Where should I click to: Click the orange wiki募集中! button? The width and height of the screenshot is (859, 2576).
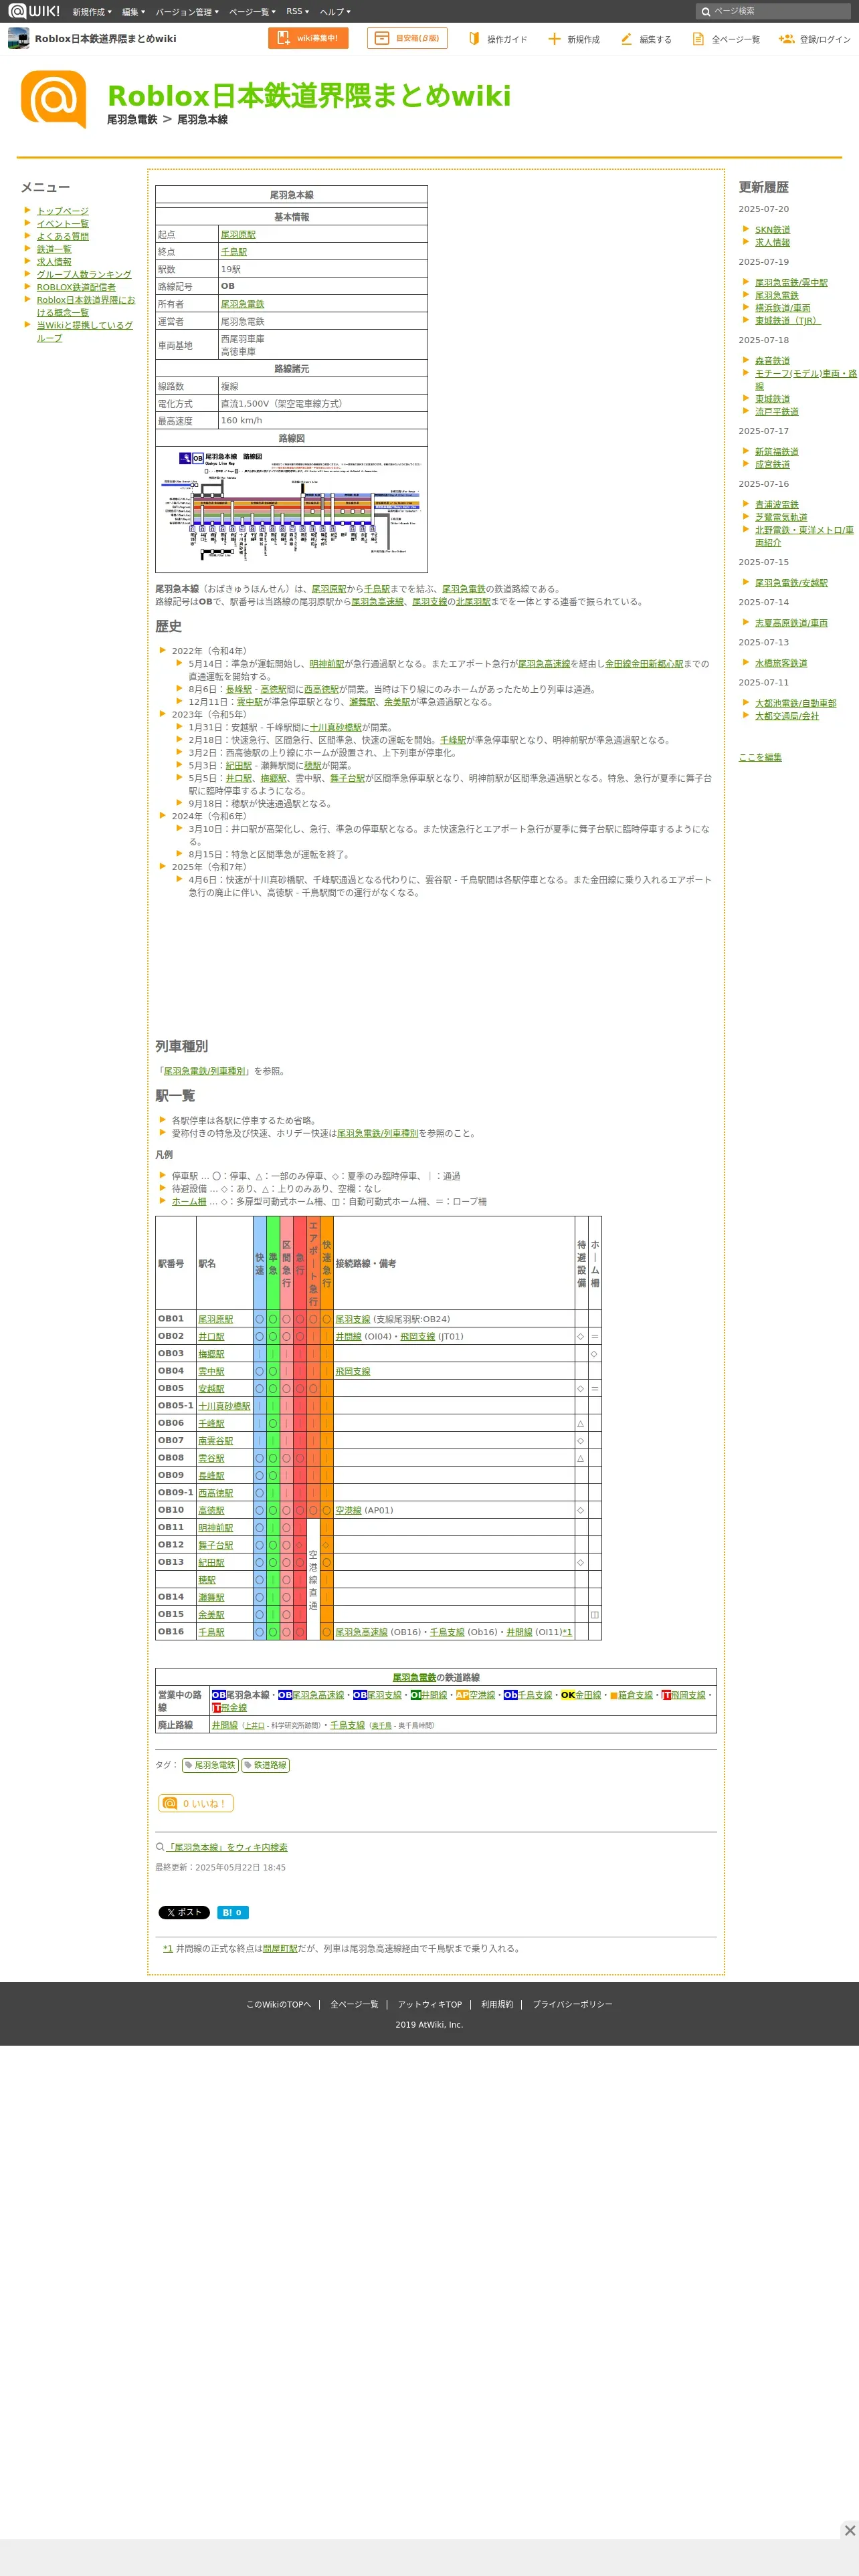308,38
